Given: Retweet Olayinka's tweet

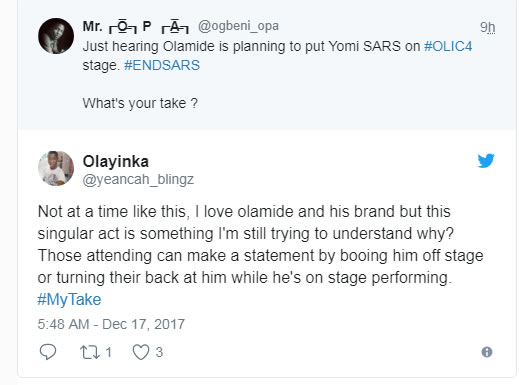Looking at the screenshot, I should [x=90, y=352].
